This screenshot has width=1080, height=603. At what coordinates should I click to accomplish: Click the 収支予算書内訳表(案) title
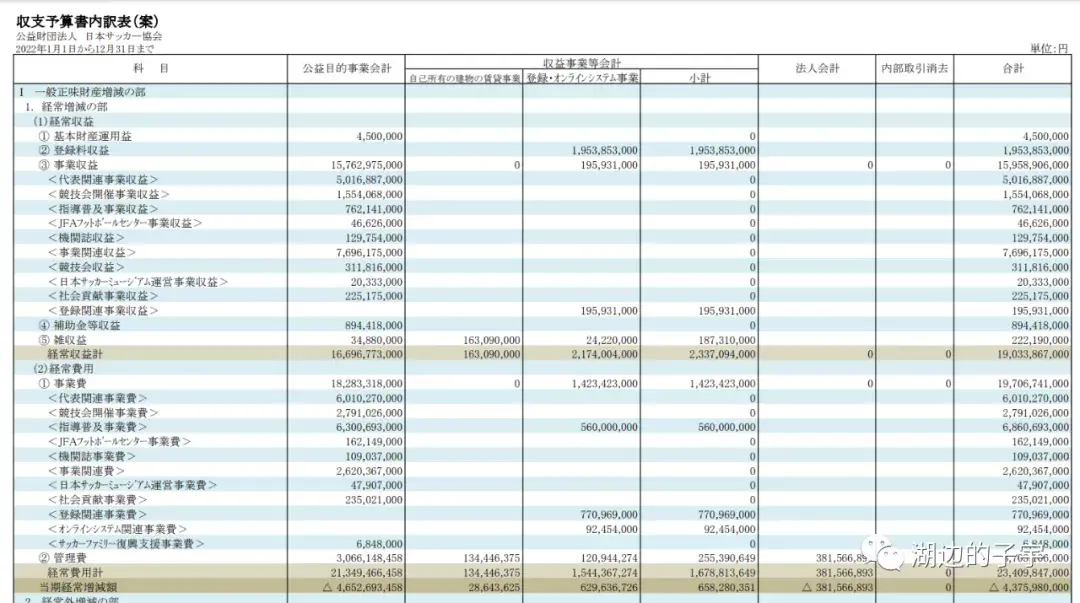point(87,21)
